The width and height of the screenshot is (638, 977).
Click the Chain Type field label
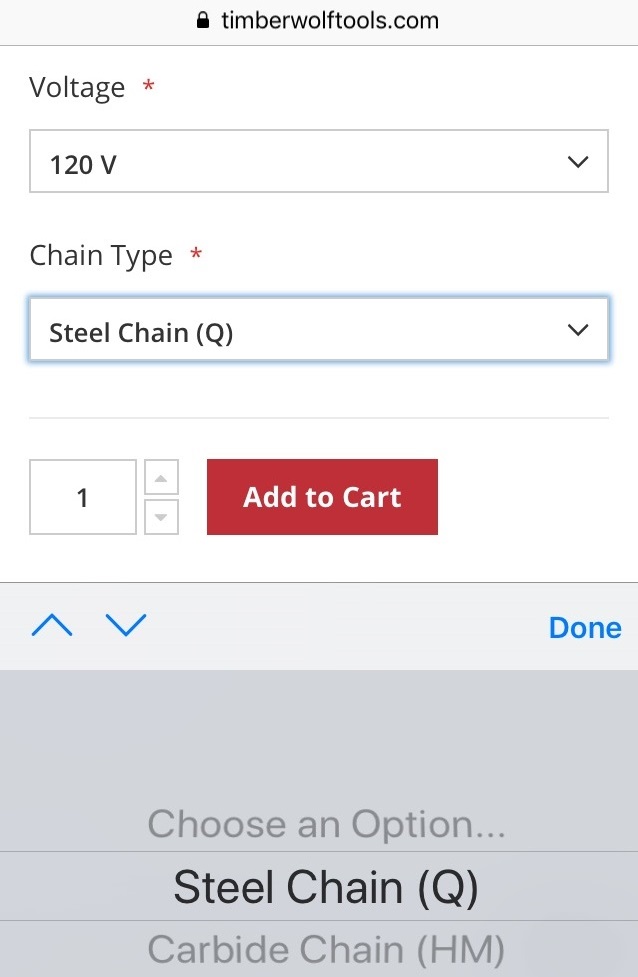101,256
